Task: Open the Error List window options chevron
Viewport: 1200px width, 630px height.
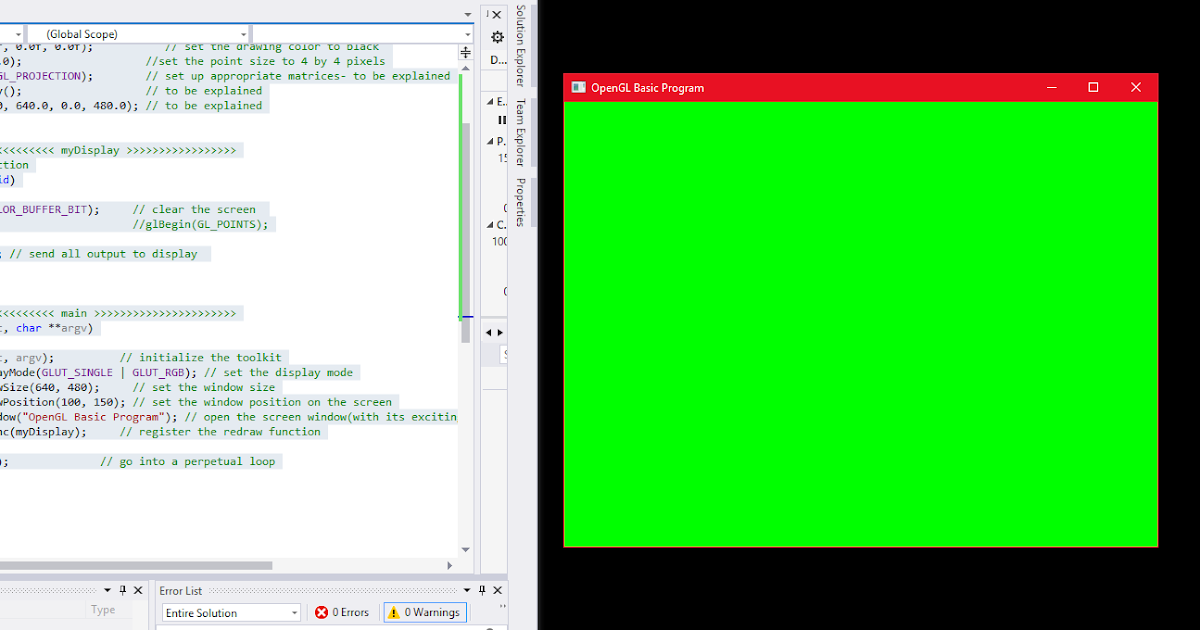Action: click(465, 590)
